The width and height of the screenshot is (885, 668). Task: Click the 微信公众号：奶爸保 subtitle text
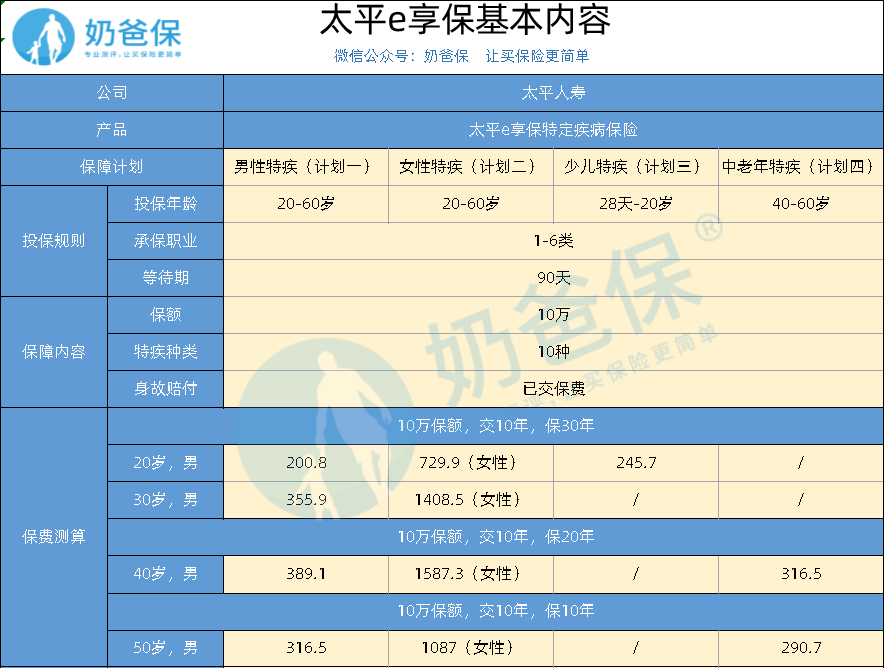(401, 56)
